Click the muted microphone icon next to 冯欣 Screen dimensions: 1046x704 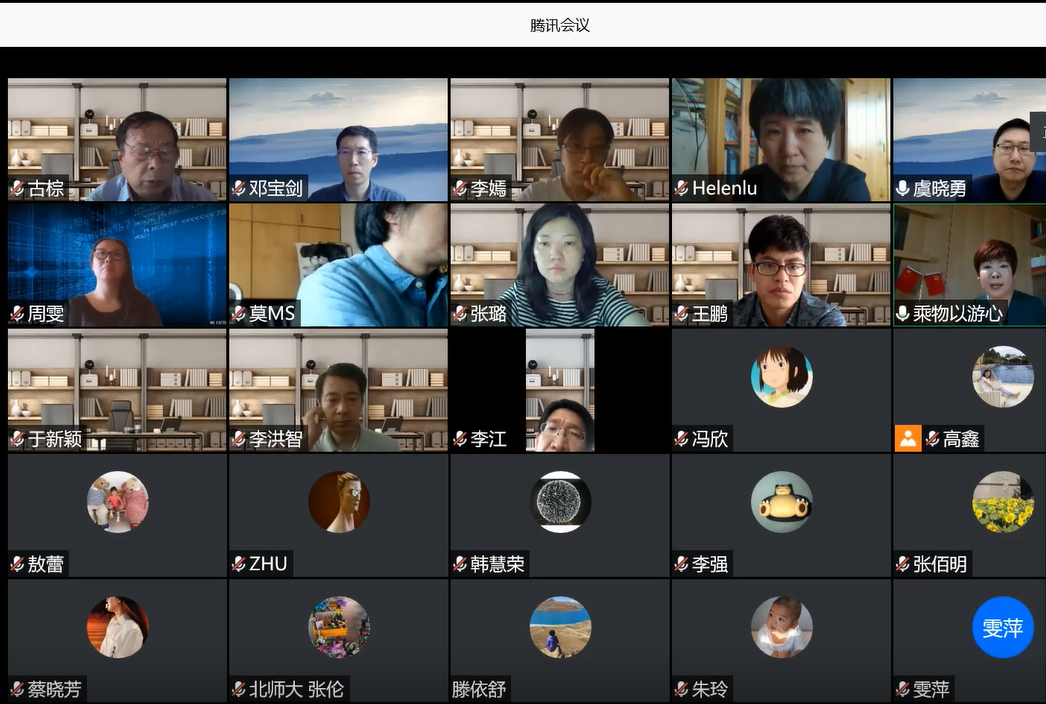tap(682, 439)
